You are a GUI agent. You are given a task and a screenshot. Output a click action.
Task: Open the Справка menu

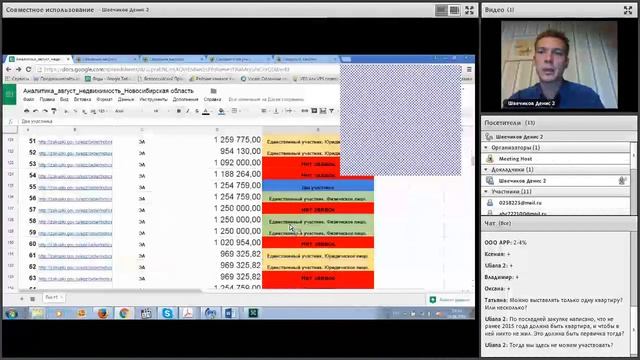click(212, 99)
